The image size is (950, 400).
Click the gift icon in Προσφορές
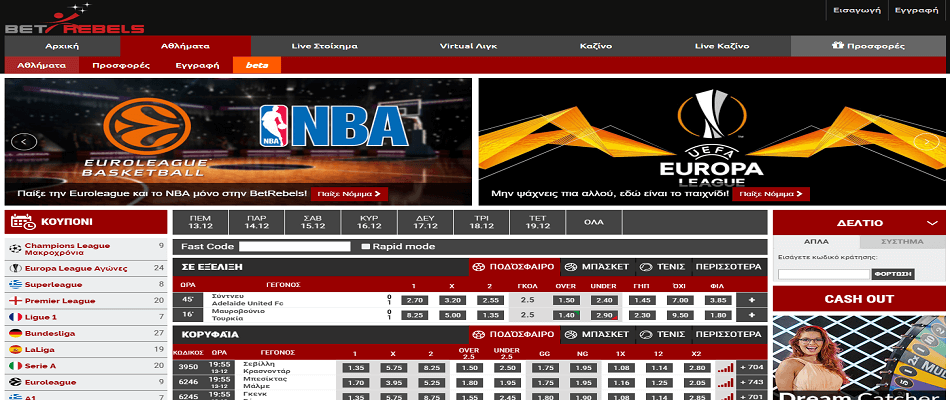click(x=837, y=45)
